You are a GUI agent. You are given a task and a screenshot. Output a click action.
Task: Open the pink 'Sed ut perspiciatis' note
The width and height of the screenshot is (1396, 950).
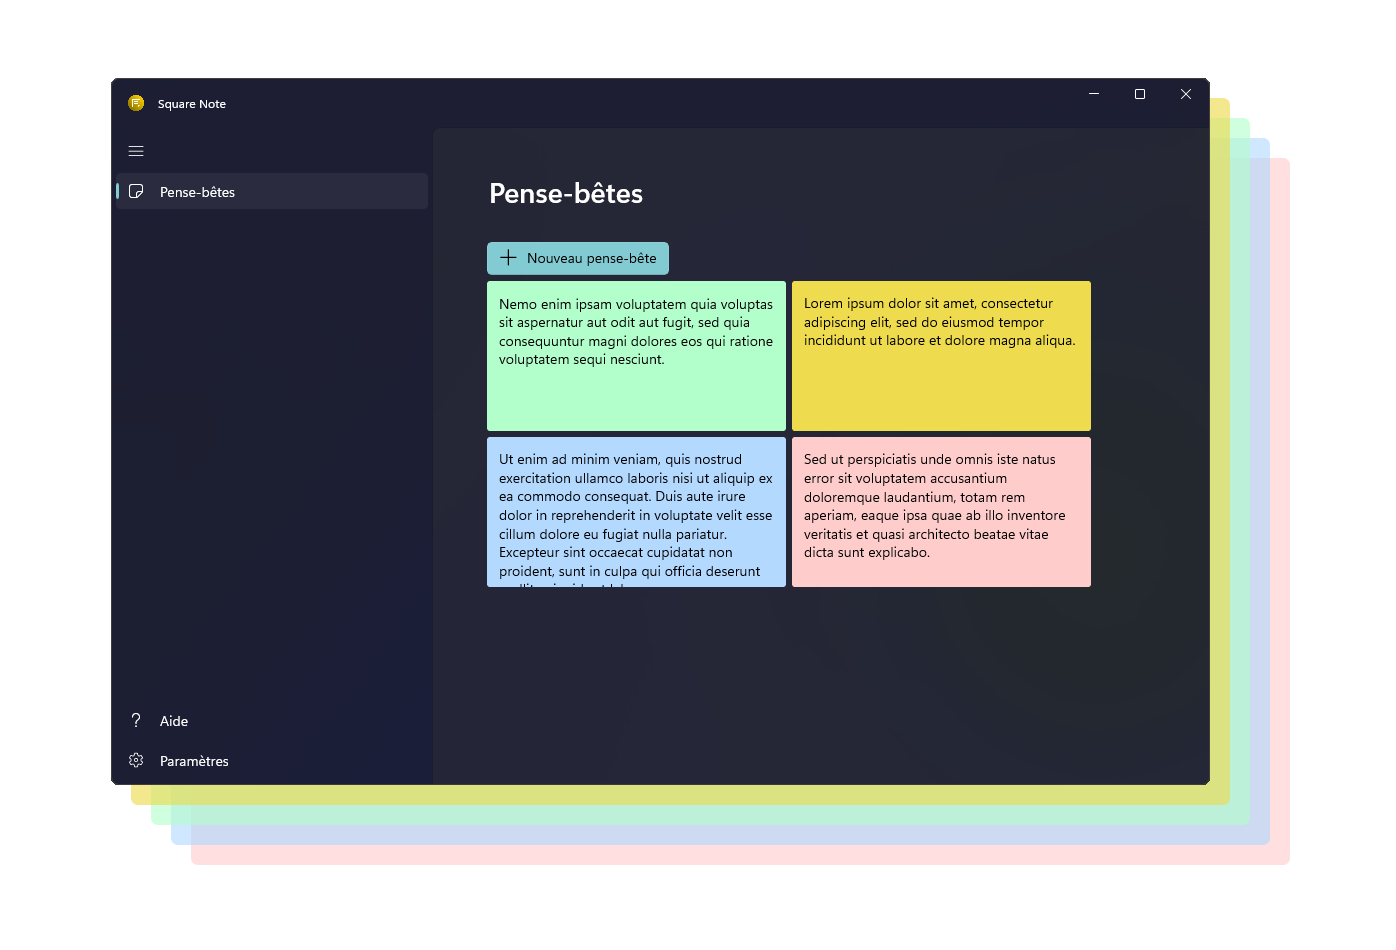[941, 512]
